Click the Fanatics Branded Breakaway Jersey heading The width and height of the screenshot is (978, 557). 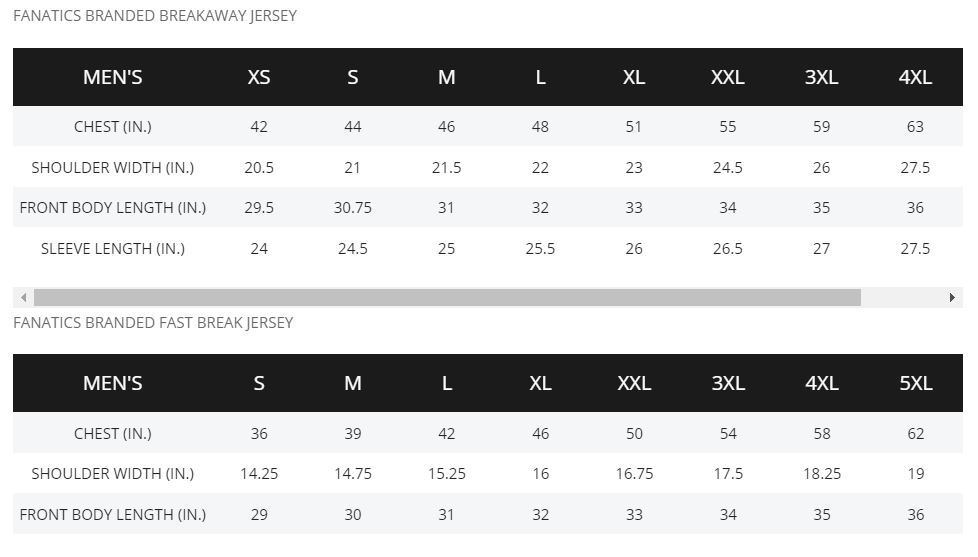tap(155, 16)
